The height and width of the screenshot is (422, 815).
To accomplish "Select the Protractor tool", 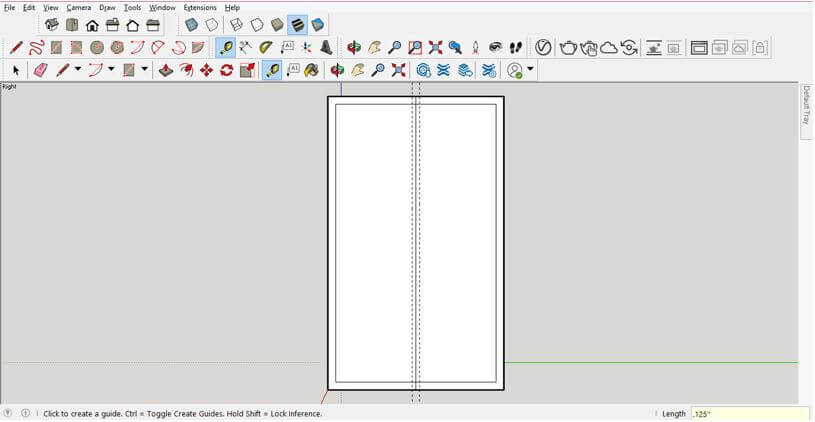I will click(x=266, y=48).
